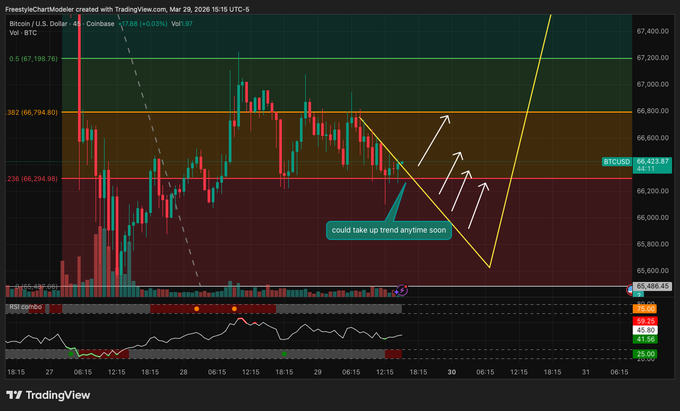680x411 pixels.
Task: Open the 'could take up trend' annotation
Action: click(391, 230)
